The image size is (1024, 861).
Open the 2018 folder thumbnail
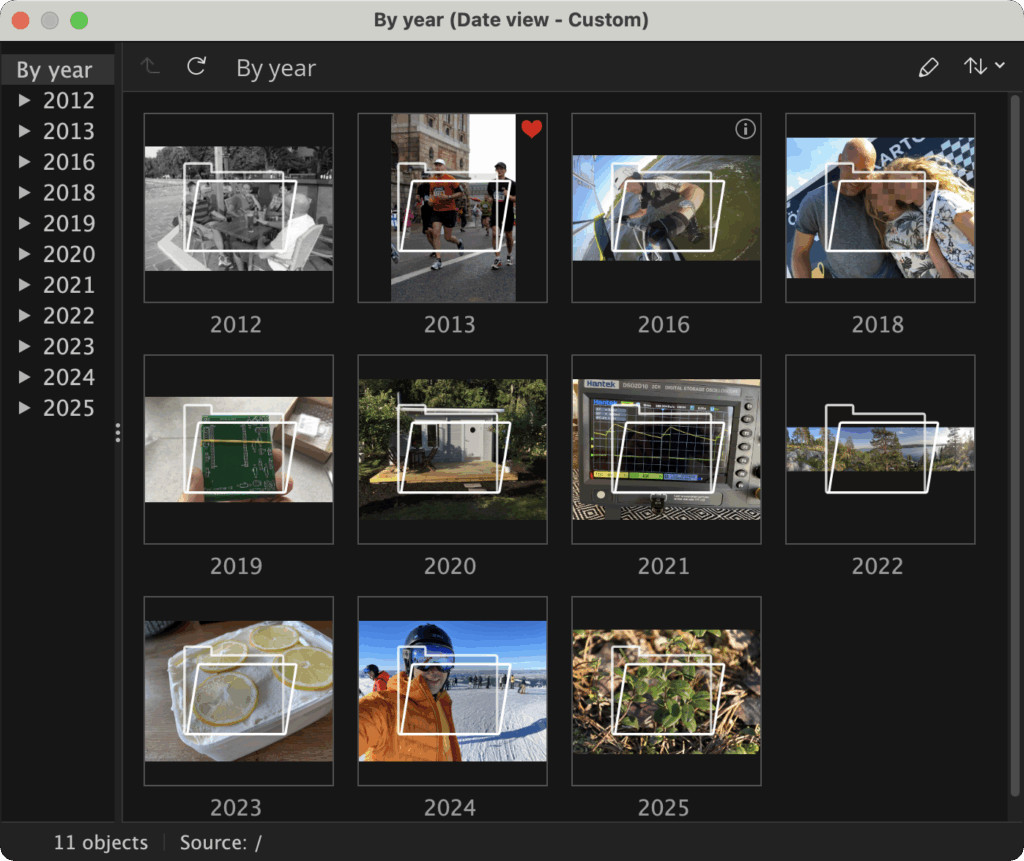(x=880, y=208)
